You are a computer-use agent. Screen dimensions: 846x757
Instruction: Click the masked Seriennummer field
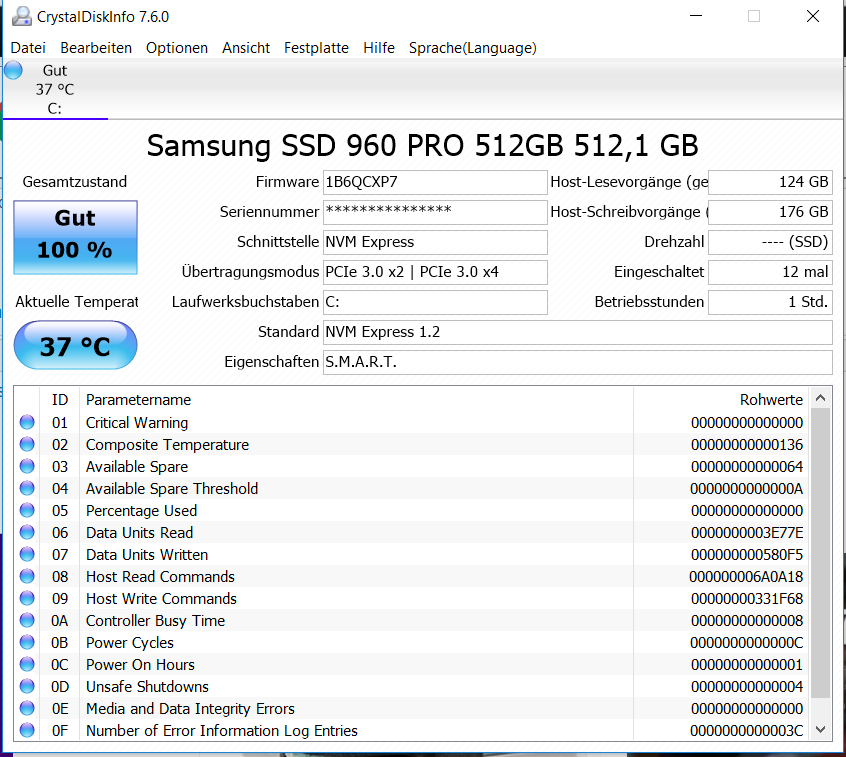pos(435,212)
